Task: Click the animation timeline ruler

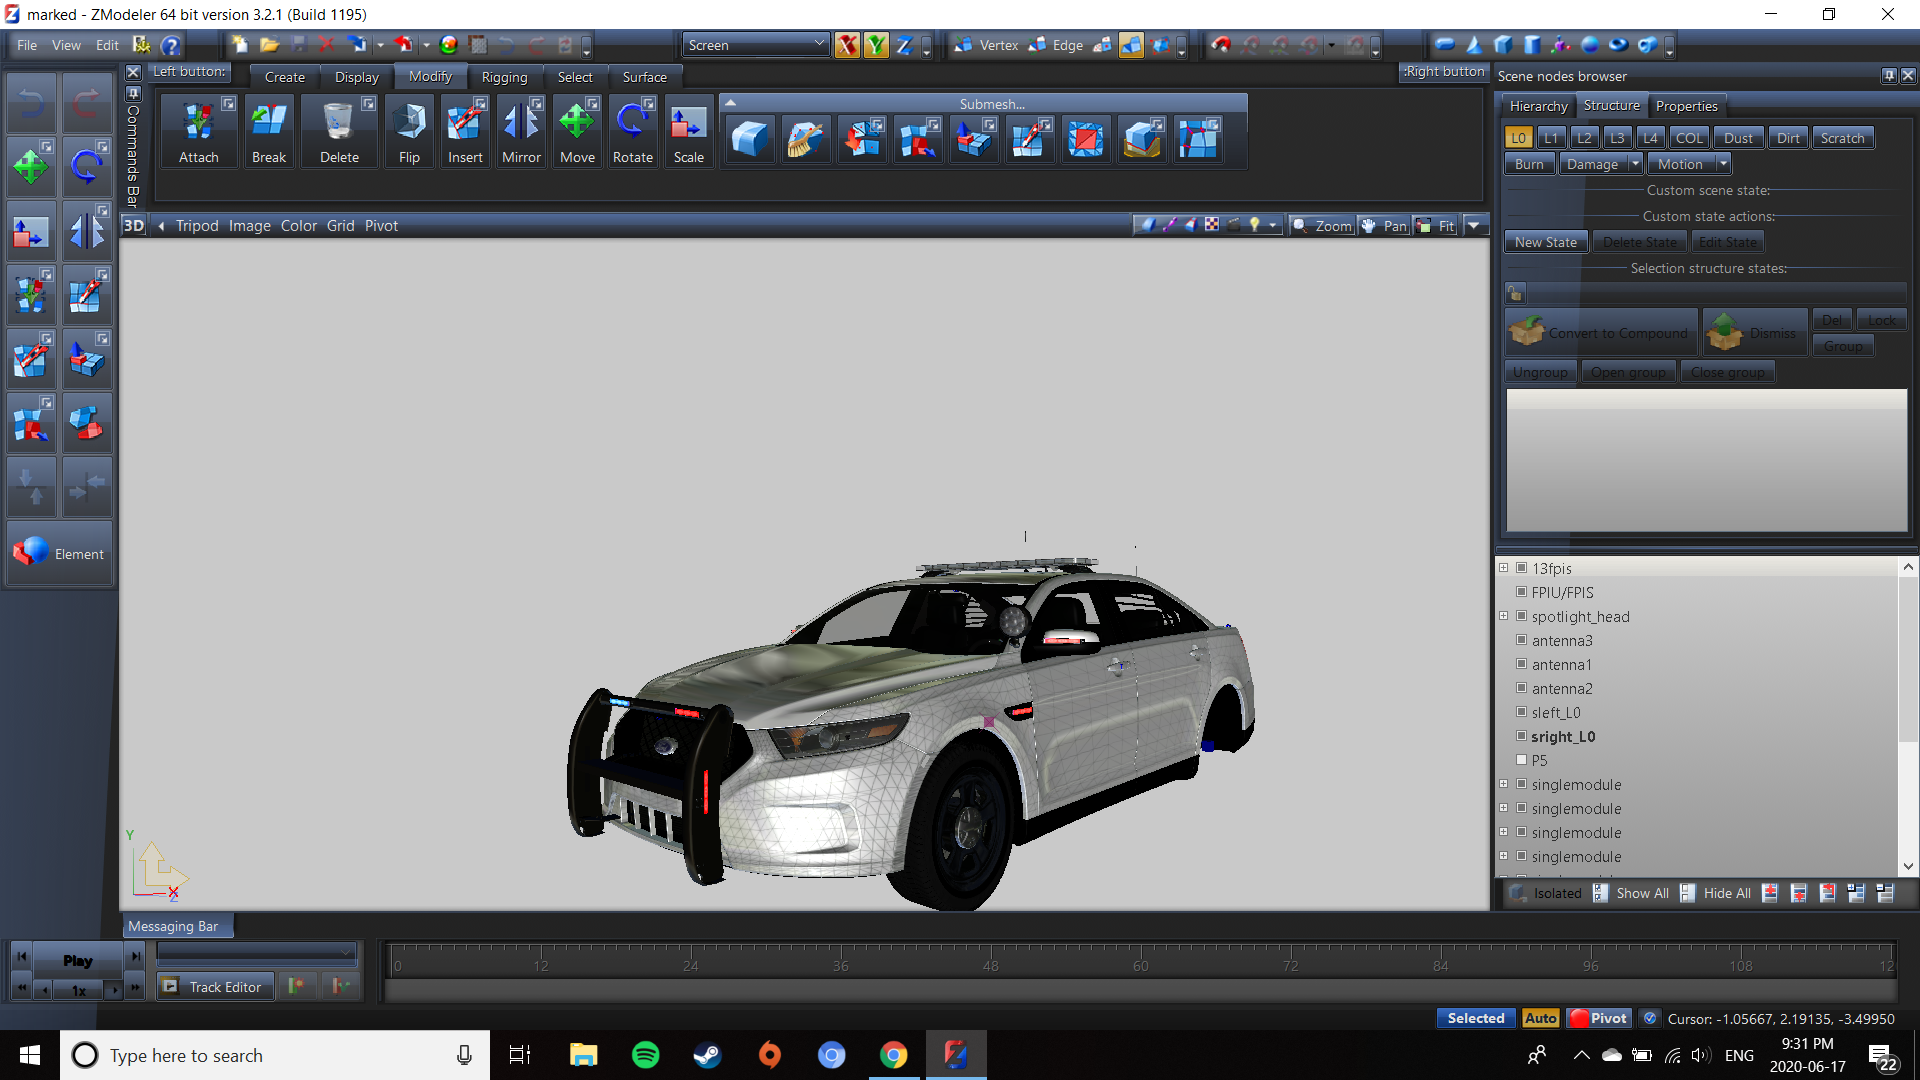Action: coord(1140,960)
